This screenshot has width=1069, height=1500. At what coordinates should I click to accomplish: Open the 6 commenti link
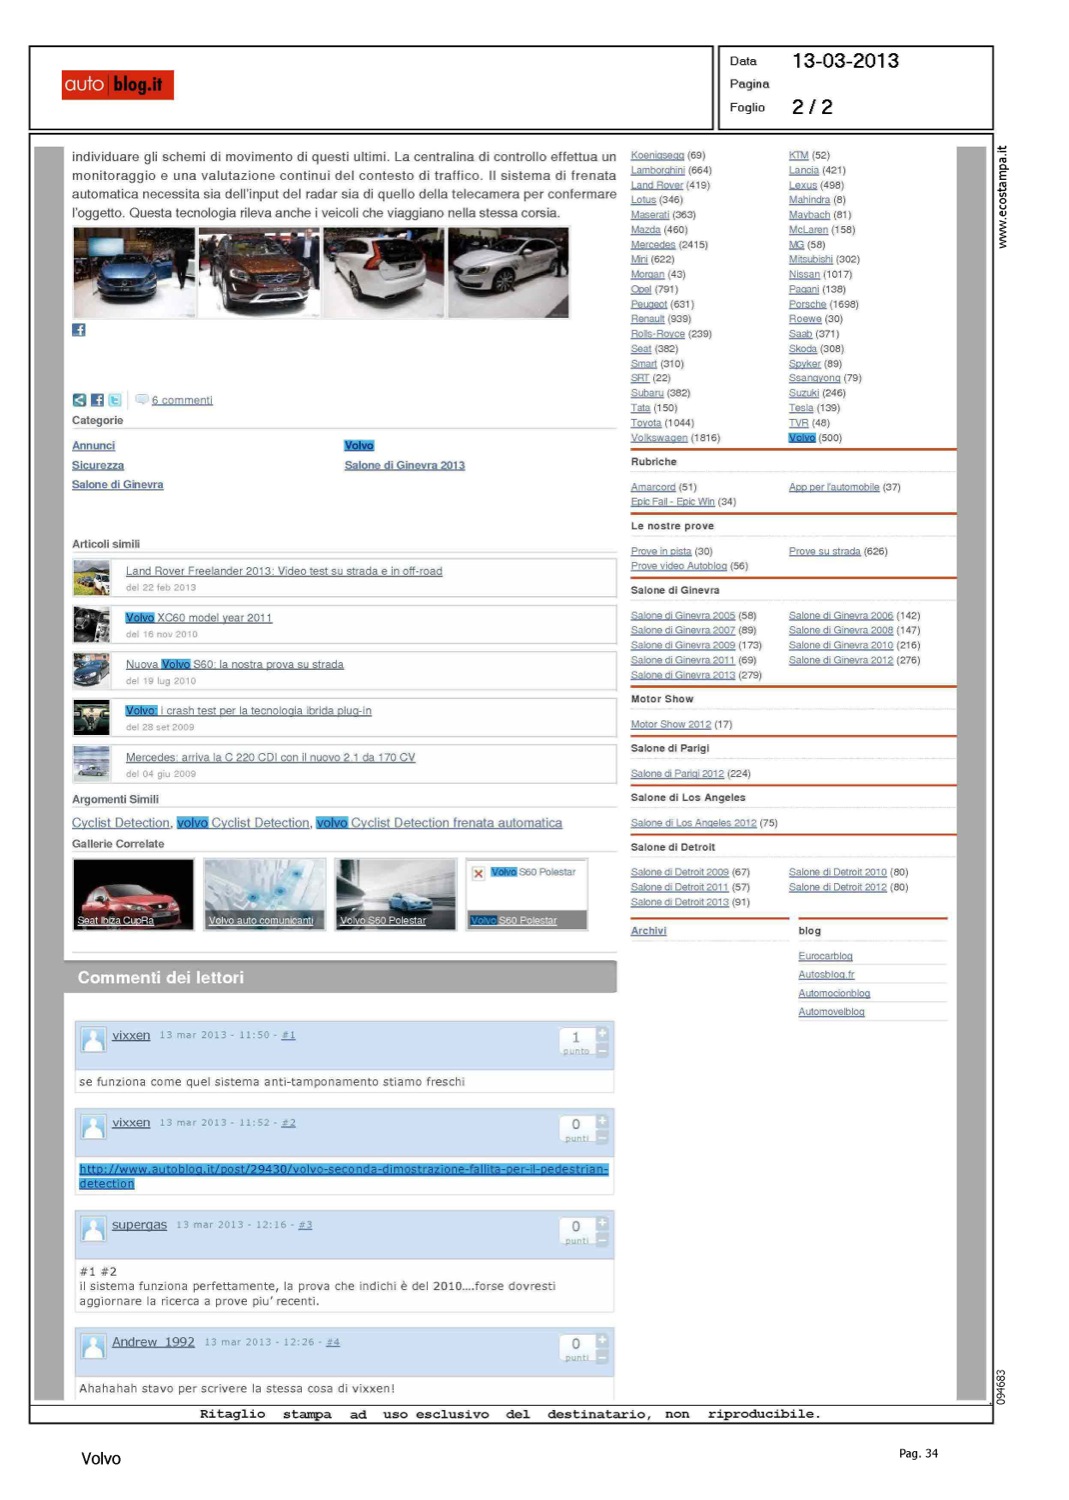[182, 400]
